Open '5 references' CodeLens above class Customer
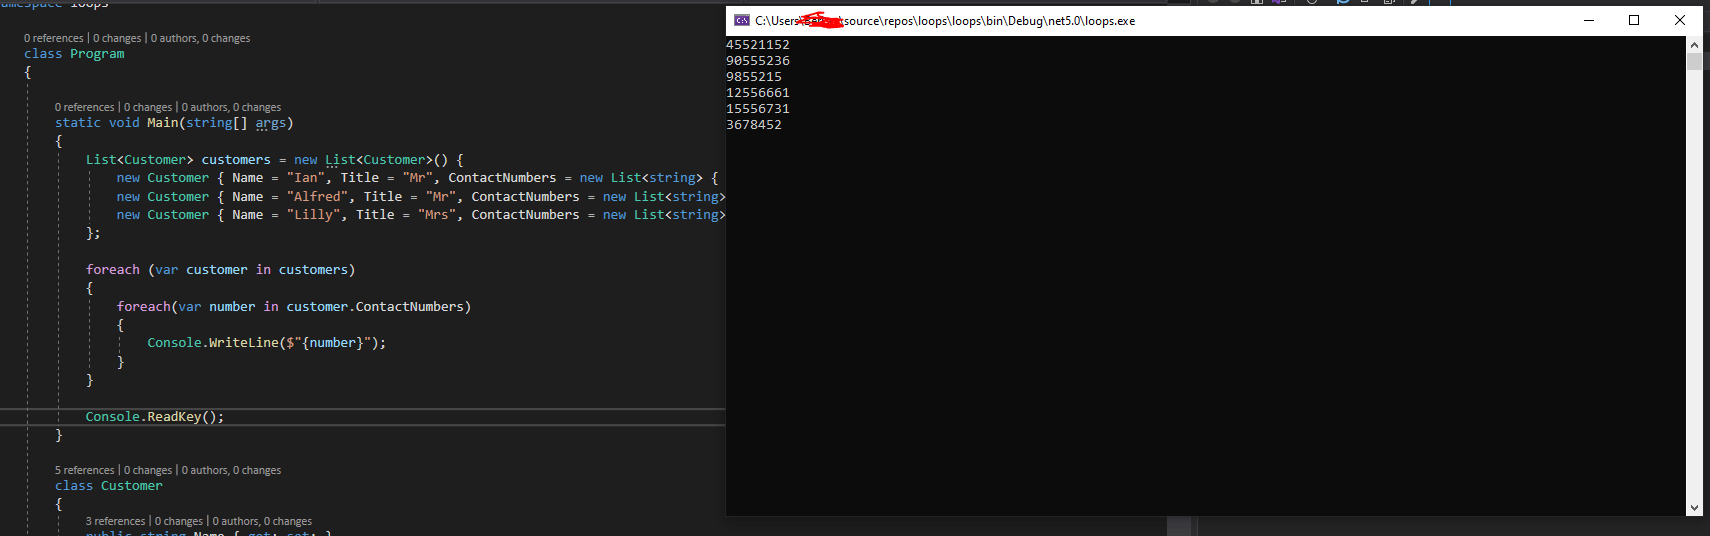The height and width of the screenshot is (536, 1710). [x=85, y=470]
